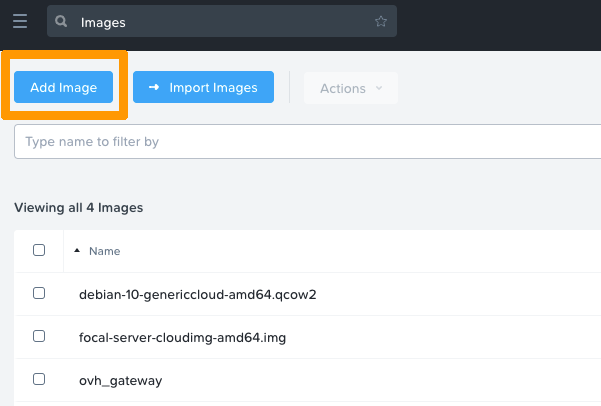
Task: Expand the Actions dropdown
Action: [350, 88]
